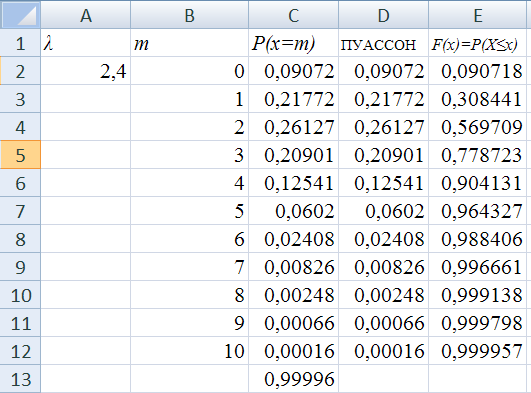
Task: Click the ПУАССОН header cell
Action: [383, 43]
